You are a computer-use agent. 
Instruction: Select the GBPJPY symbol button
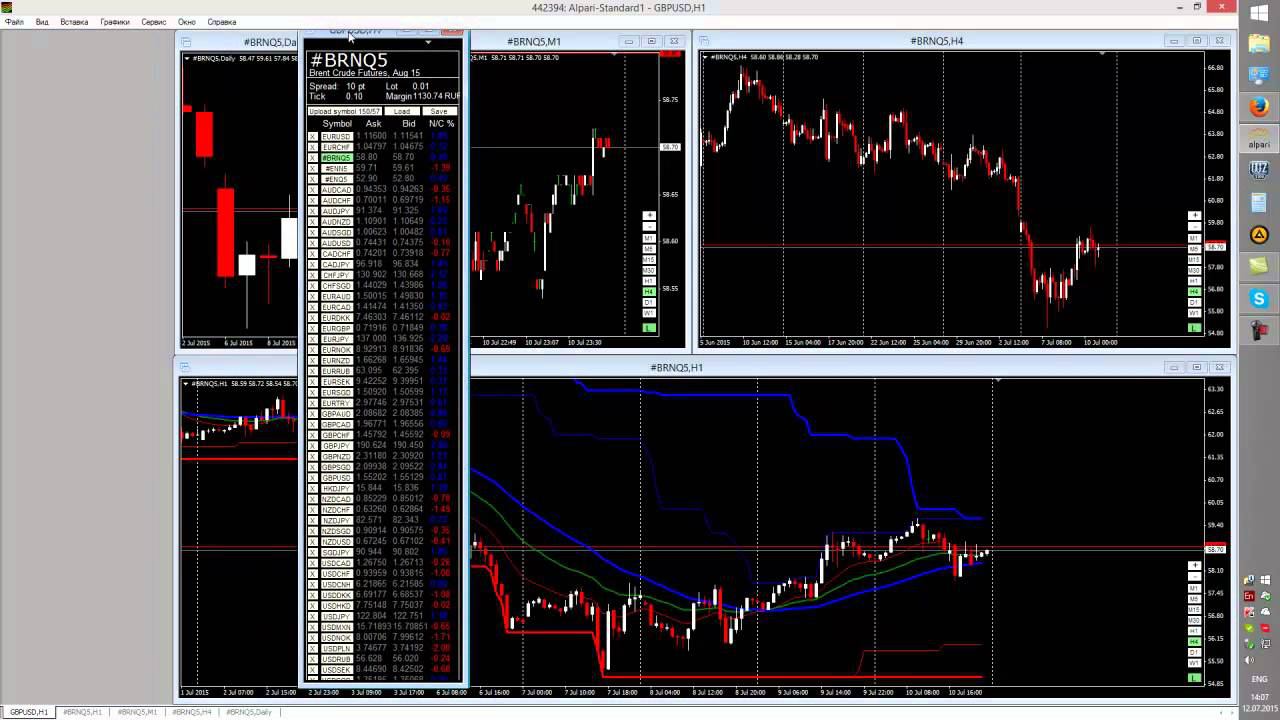[336, 446]
